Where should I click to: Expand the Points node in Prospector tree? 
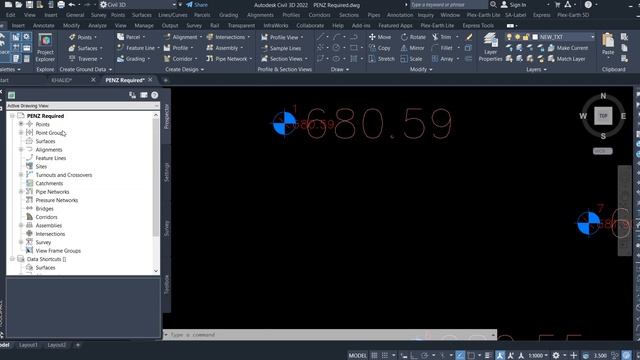coord(21,124)
